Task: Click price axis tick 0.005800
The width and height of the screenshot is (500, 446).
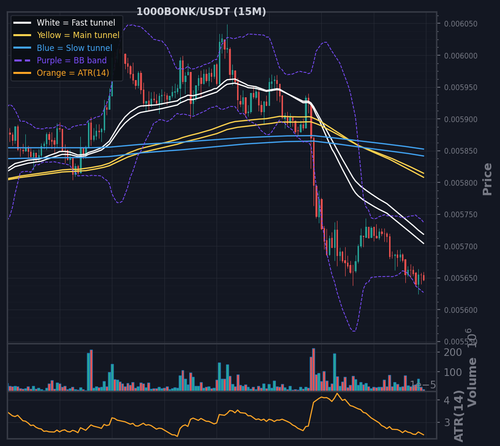Action: pos(461,183)
